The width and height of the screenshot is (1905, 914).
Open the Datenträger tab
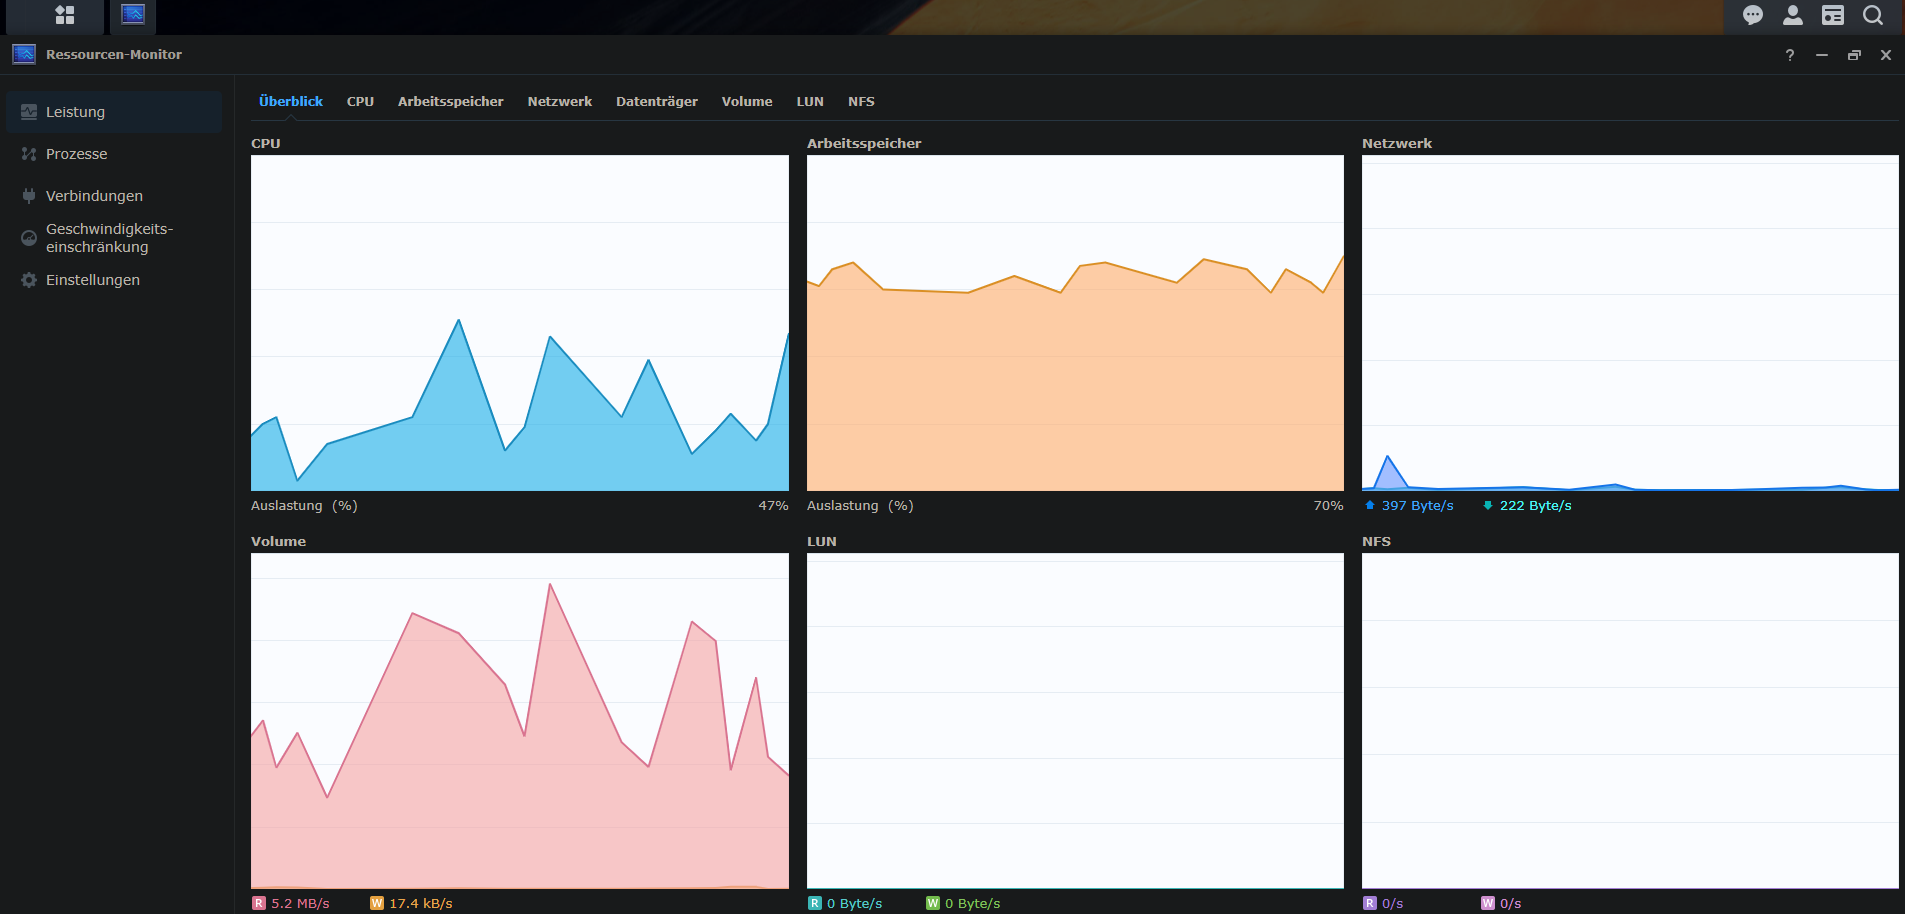click(x=656, y=101)
